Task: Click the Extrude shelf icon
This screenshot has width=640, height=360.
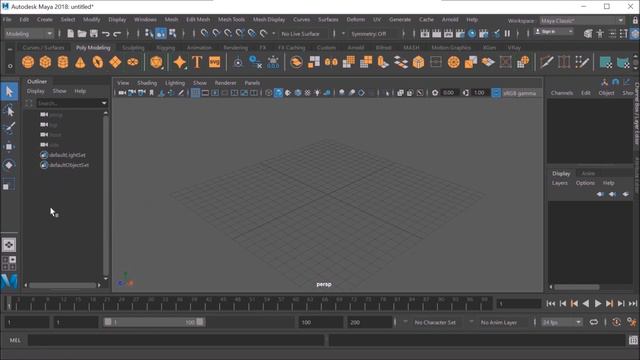Action: click(x=383, y=62)
